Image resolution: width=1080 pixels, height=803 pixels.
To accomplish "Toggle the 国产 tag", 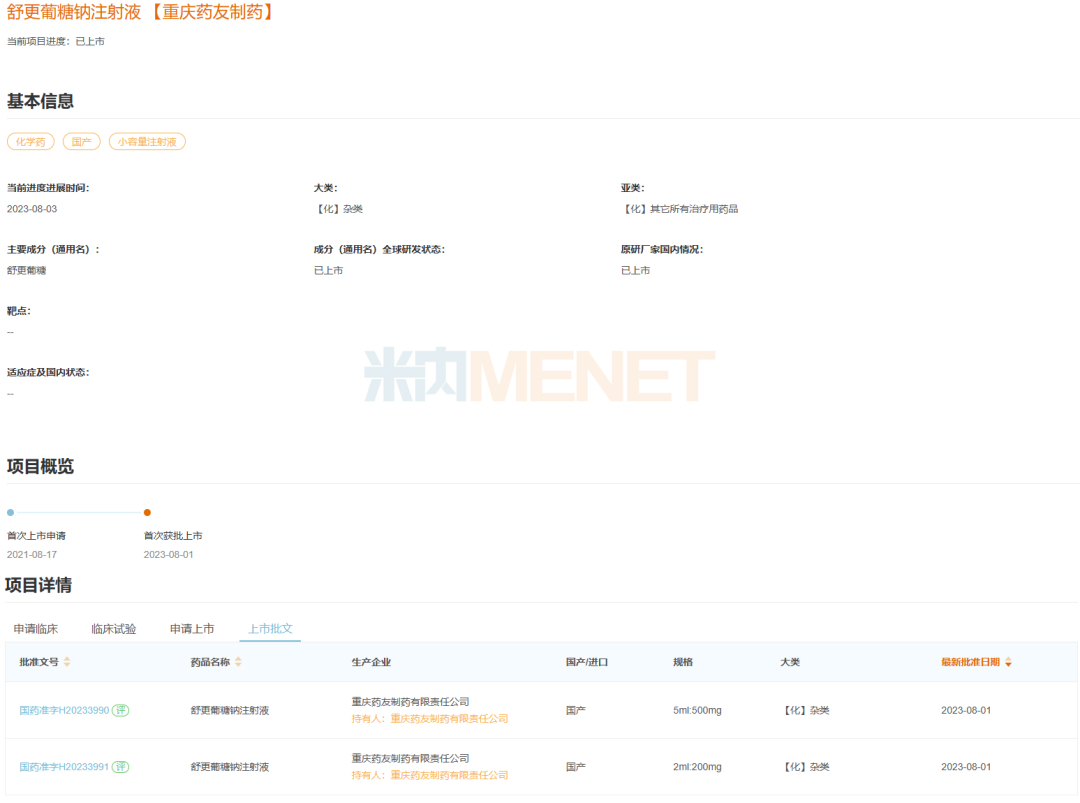I will point(81,141).
